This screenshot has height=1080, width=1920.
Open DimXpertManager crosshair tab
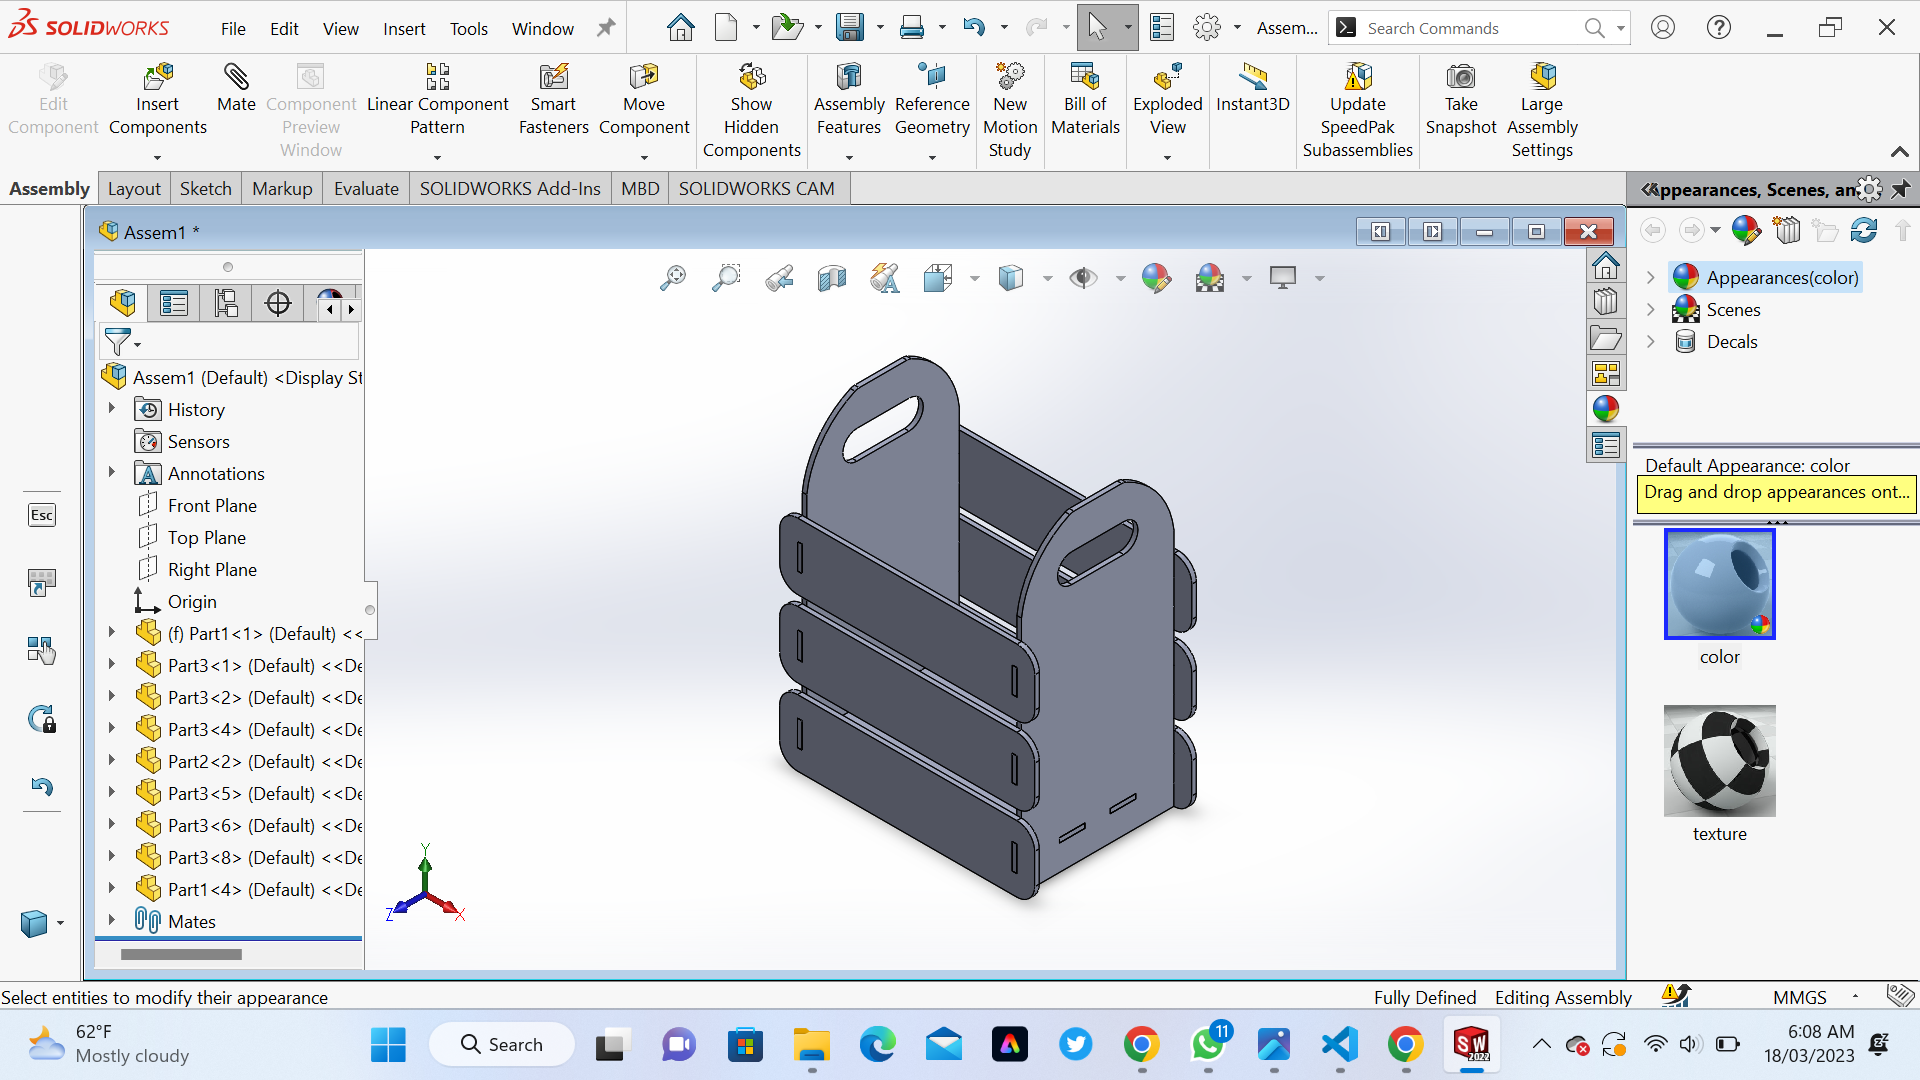(278, 303)
